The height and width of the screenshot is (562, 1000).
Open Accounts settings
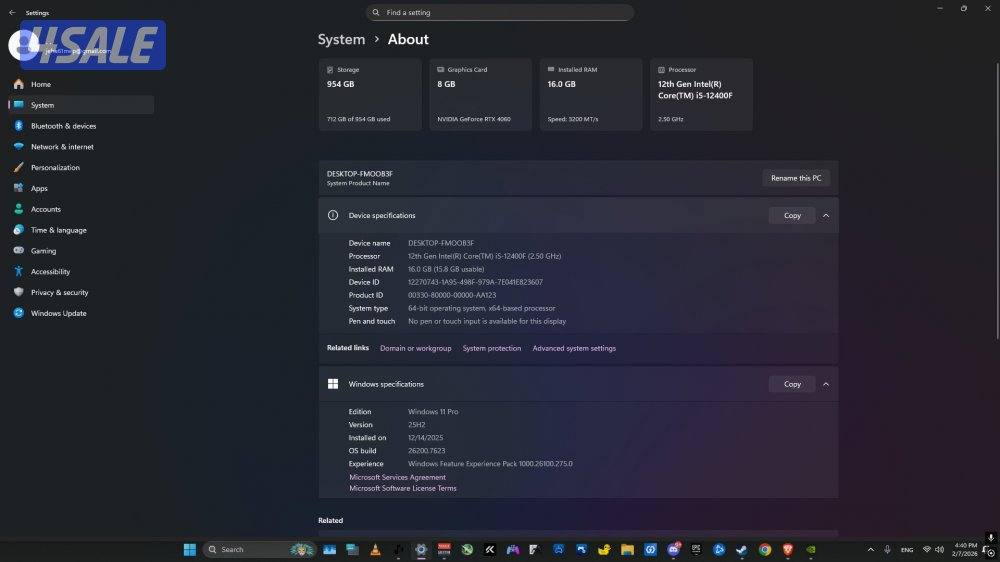81,209
